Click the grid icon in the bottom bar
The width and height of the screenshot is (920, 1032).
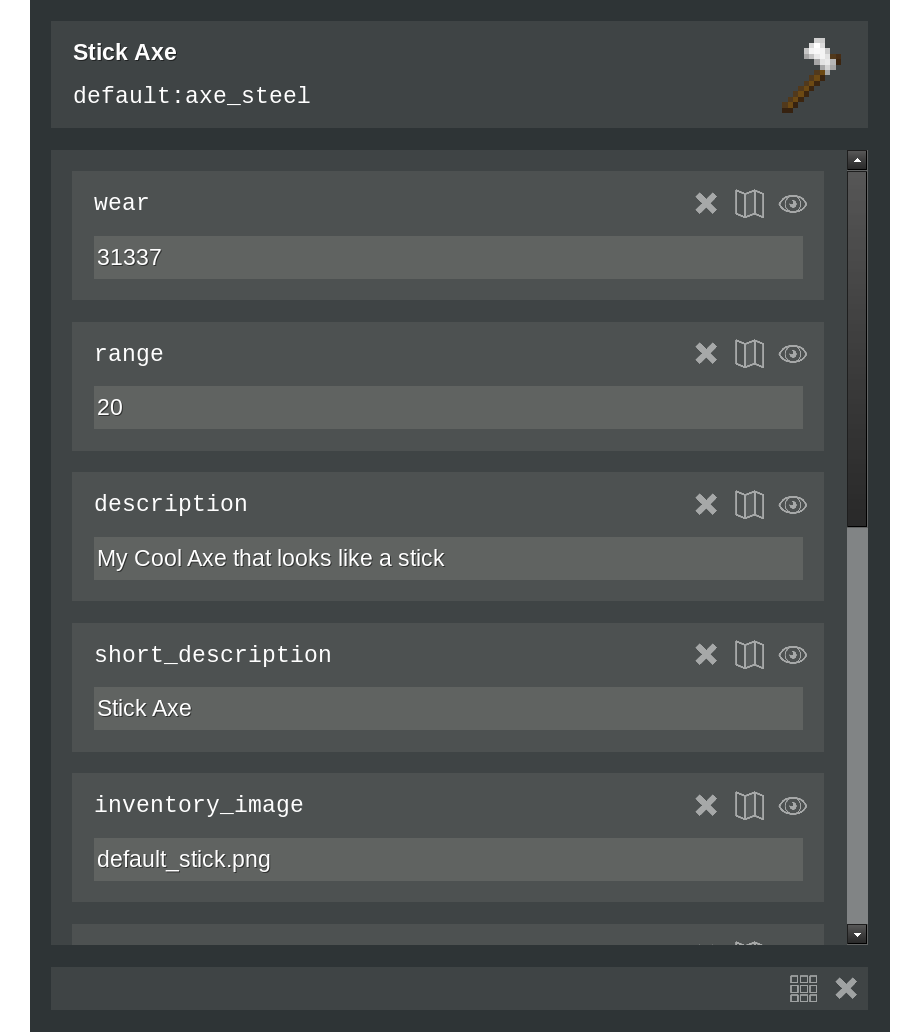point(803,989)
